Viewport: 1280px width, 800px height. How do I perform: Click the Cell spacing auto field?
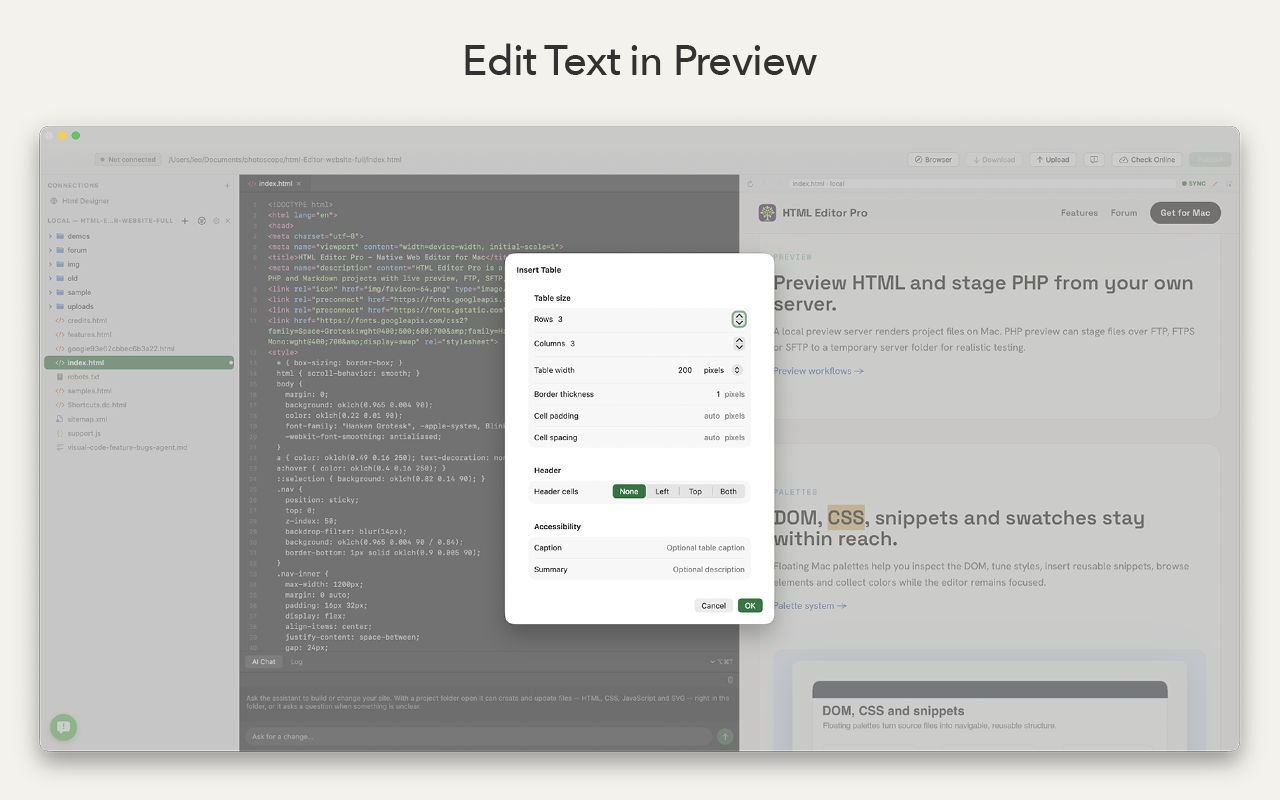pyautogui.click(x=711, y=438)
